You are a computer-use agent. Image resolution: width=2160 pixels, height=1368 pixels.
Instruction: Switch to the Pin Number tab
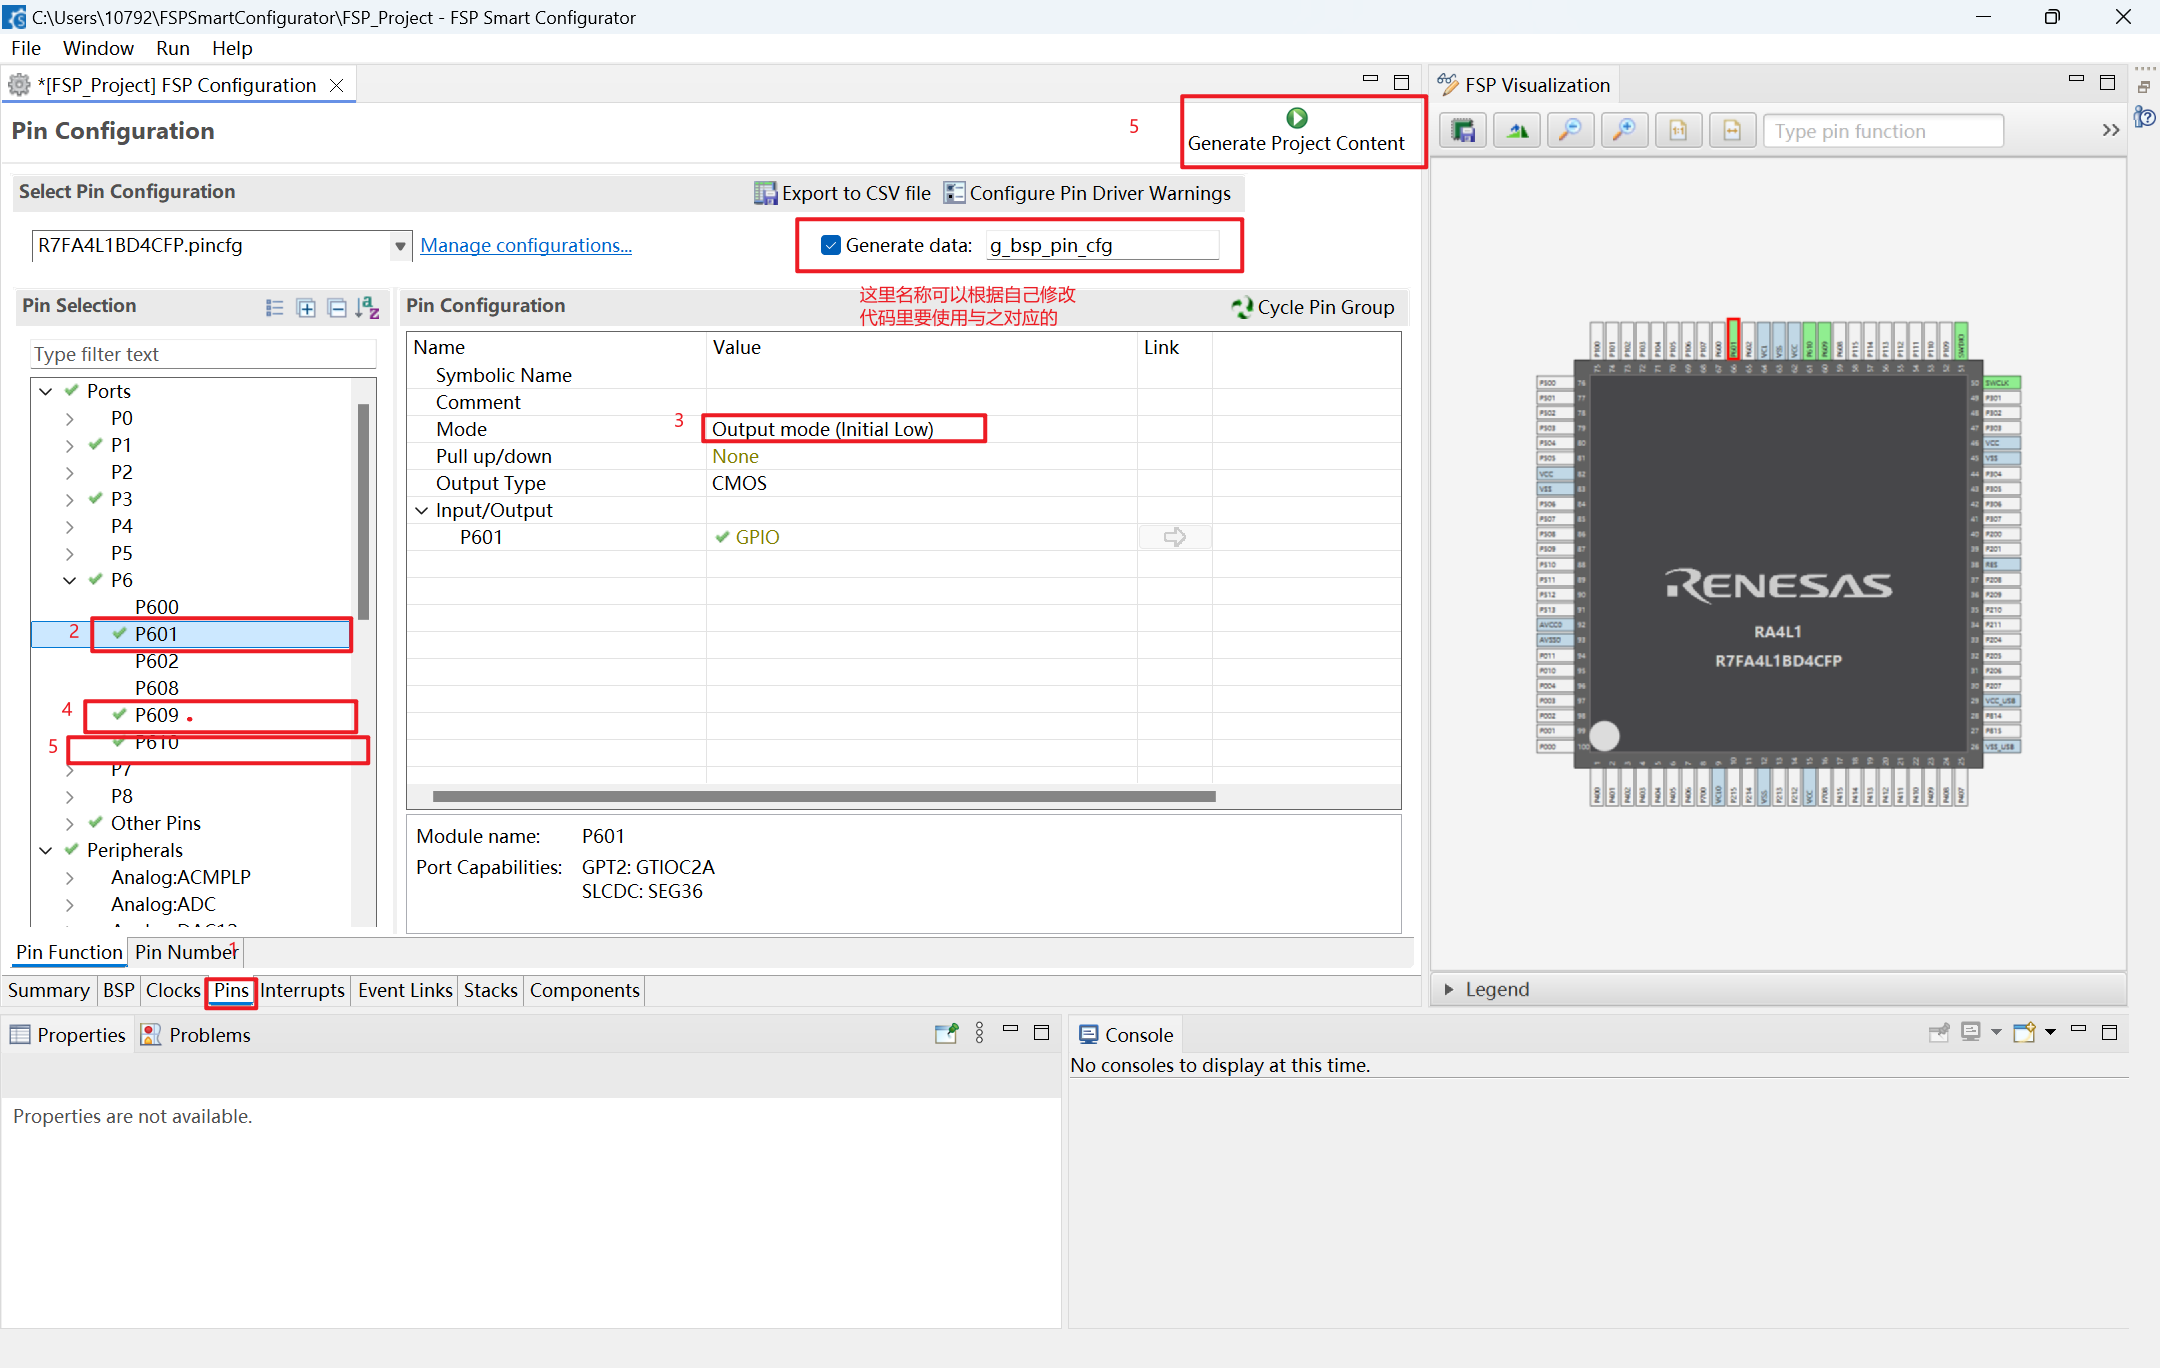point(187,952)
